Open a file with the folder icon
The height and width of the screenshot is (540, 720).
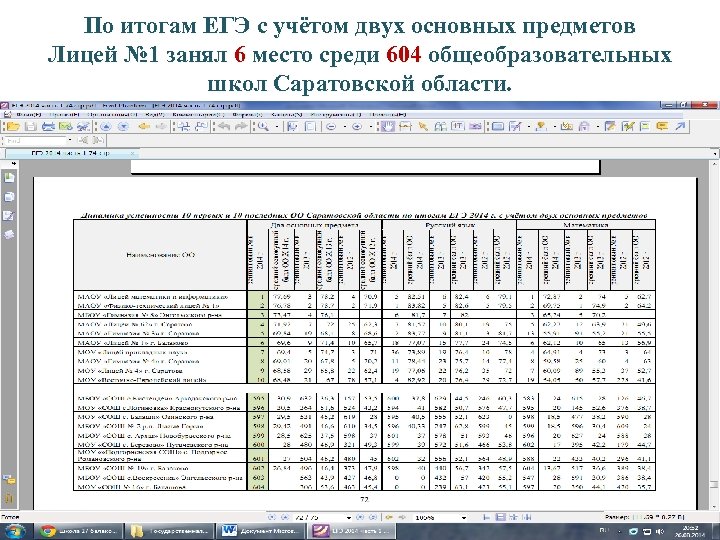point(12,126)
